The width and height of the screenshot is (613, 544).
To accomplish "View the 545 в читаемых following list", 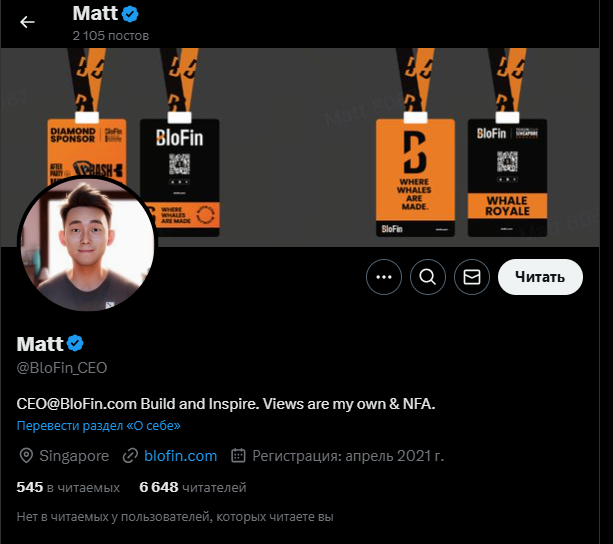I will coord(68,487).
